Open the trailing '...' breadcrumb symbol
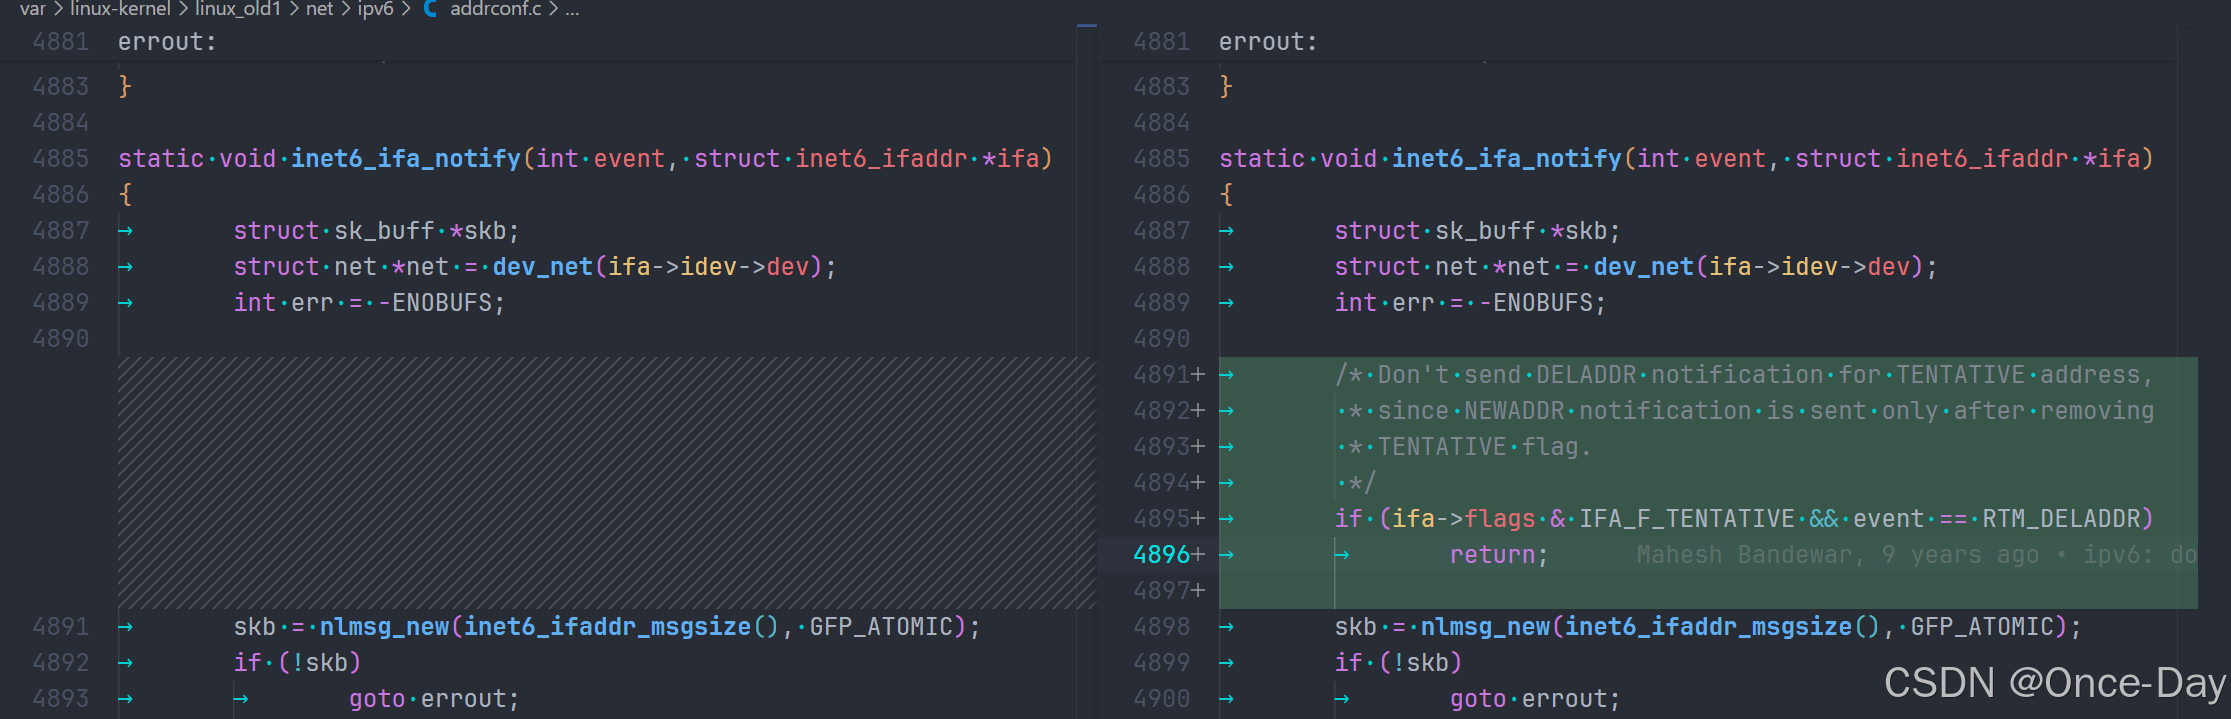2231x719 pixels. point(572,9)
